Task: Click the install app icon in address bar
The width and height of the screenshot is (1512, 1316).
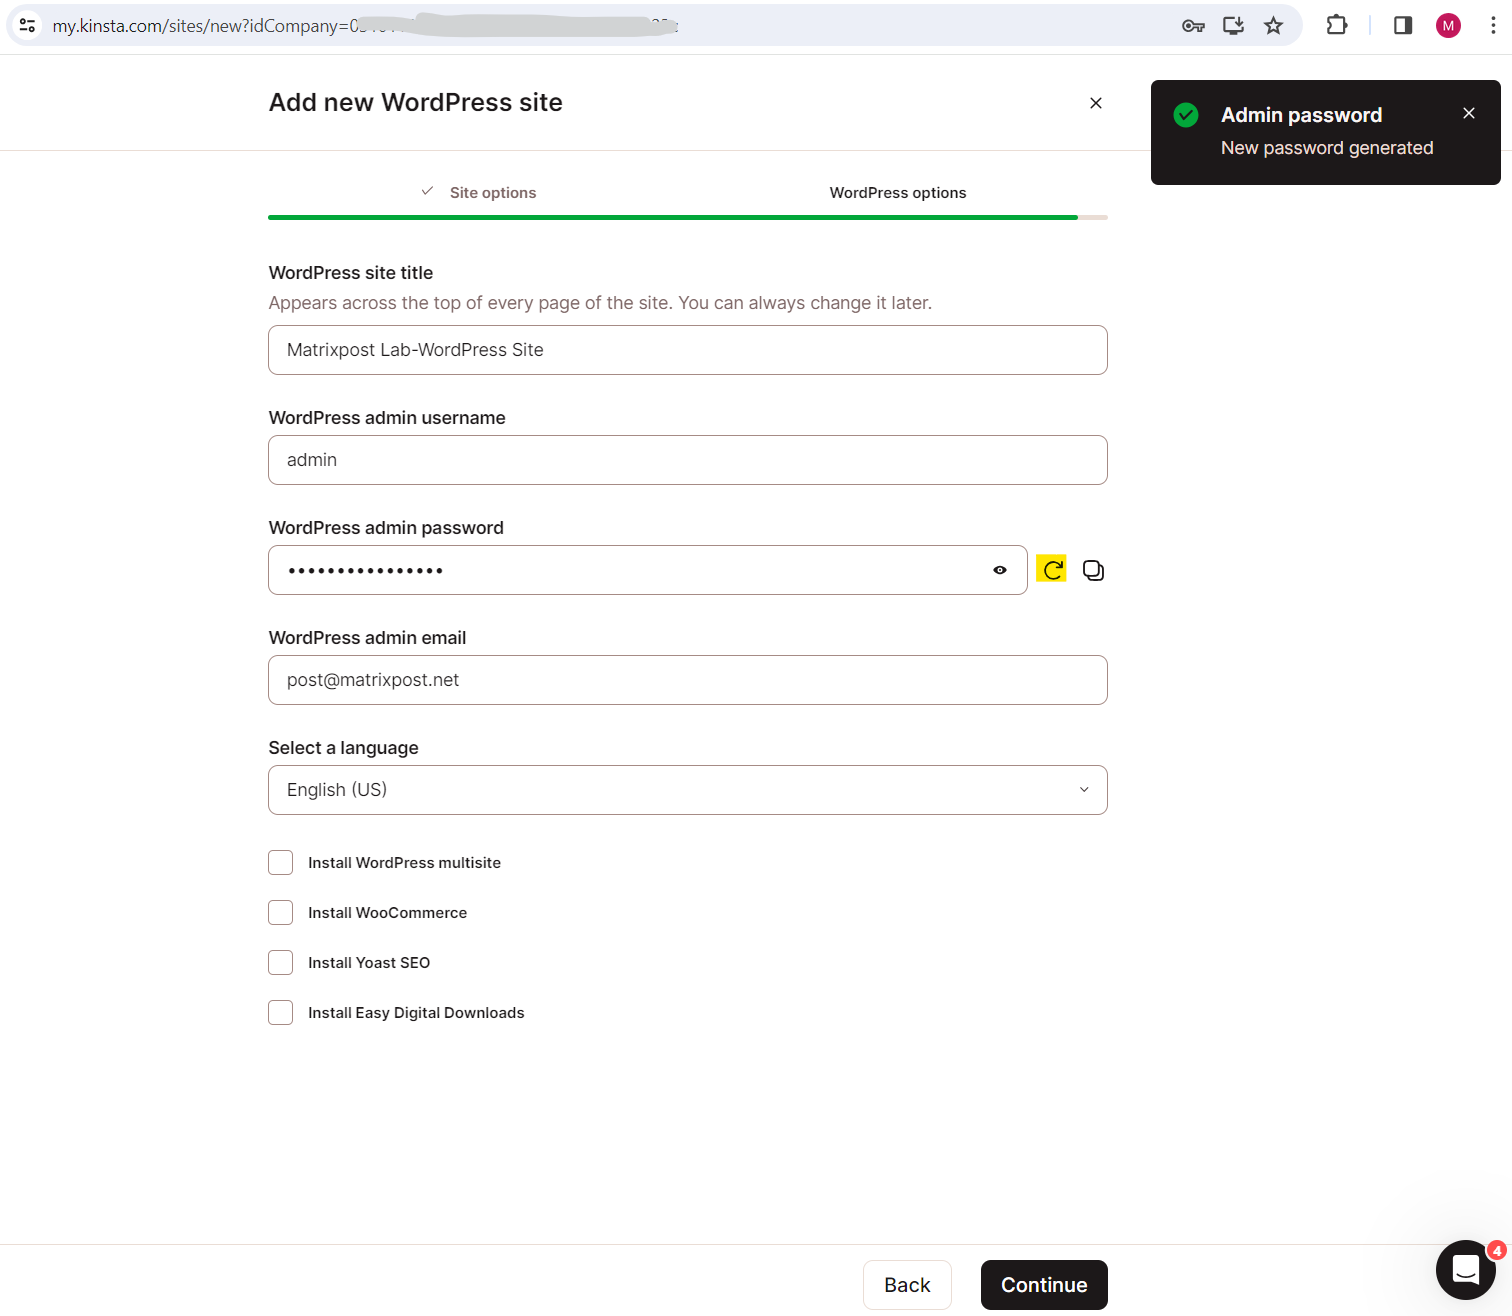Action: (x=1233, y=26)
